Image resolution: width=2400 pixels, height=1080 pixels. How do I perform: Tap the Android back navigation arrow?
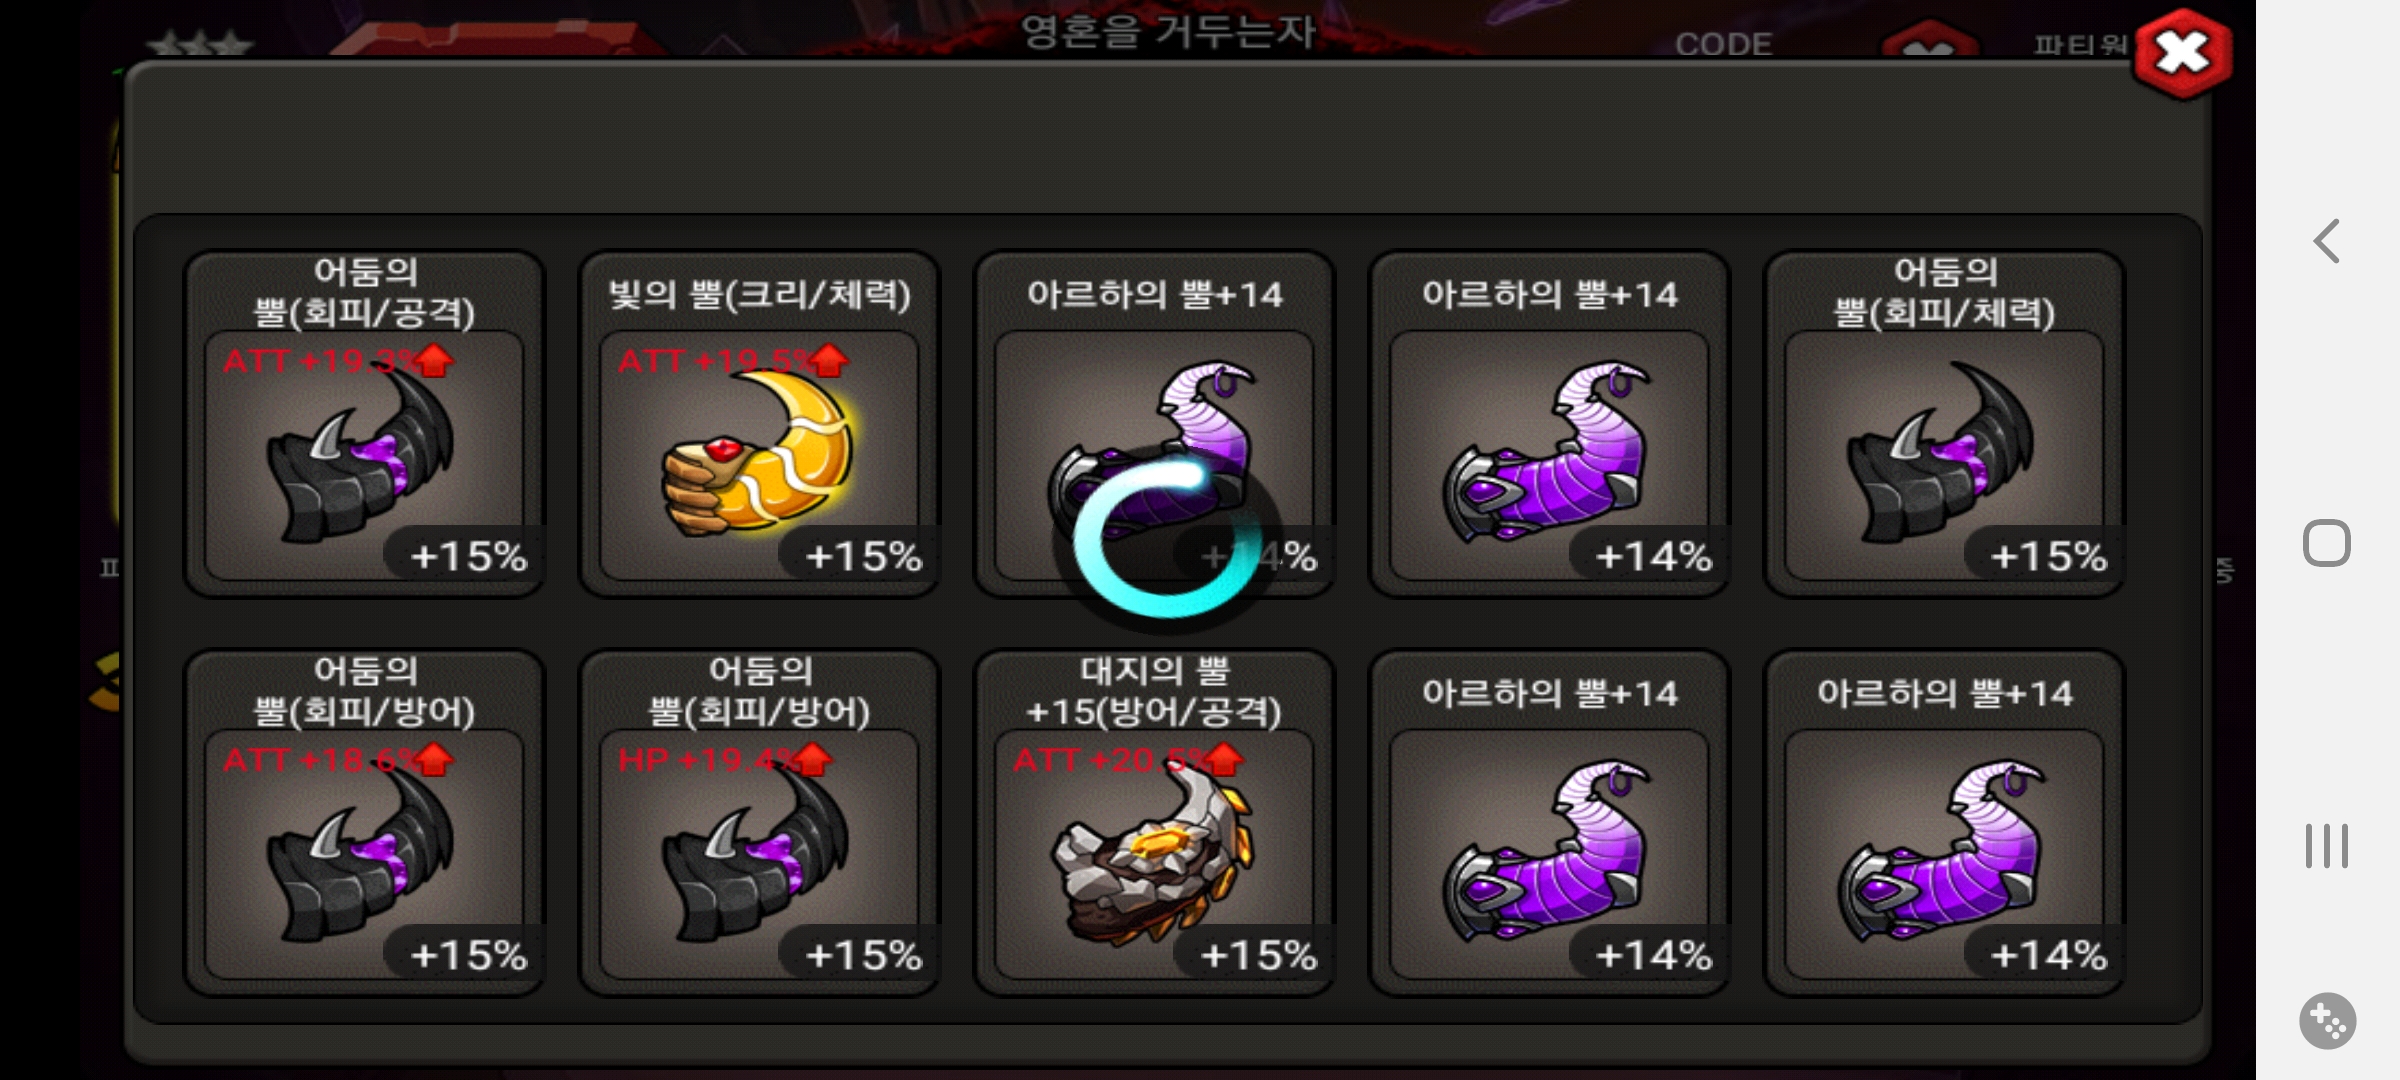click(x=2327, y=241)
